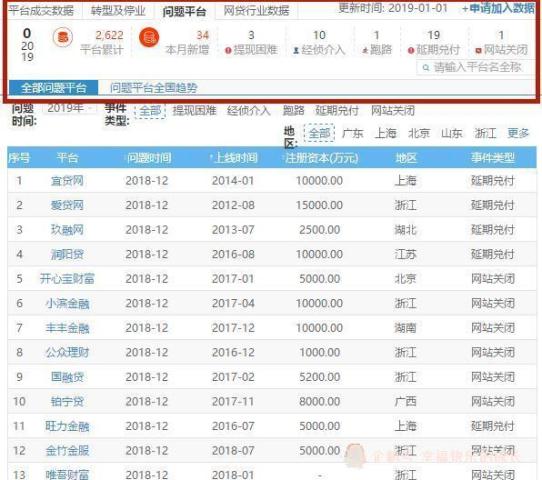Filter region by 北京

click(x=419, y=133)
